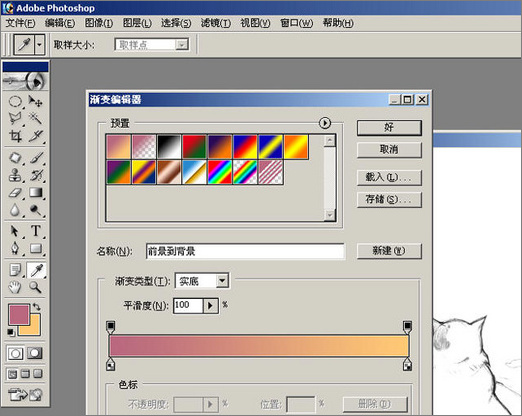Open the 编辑(E) menu

click(x=60, y=23)
